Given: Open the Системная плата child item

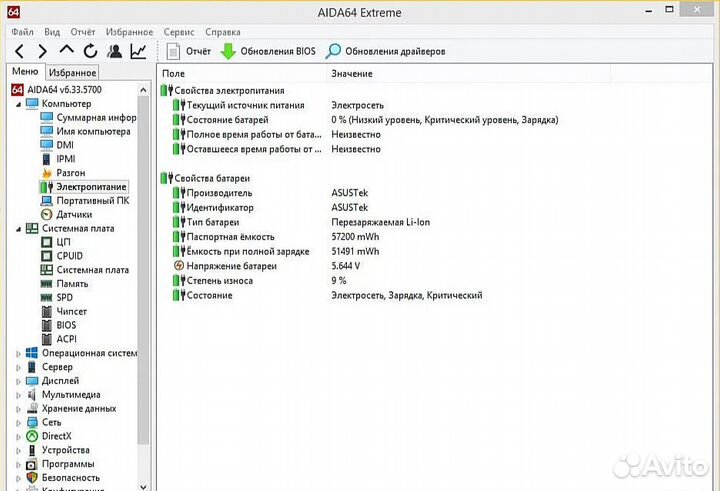Looking at the screenshot, I should (85, 270).
